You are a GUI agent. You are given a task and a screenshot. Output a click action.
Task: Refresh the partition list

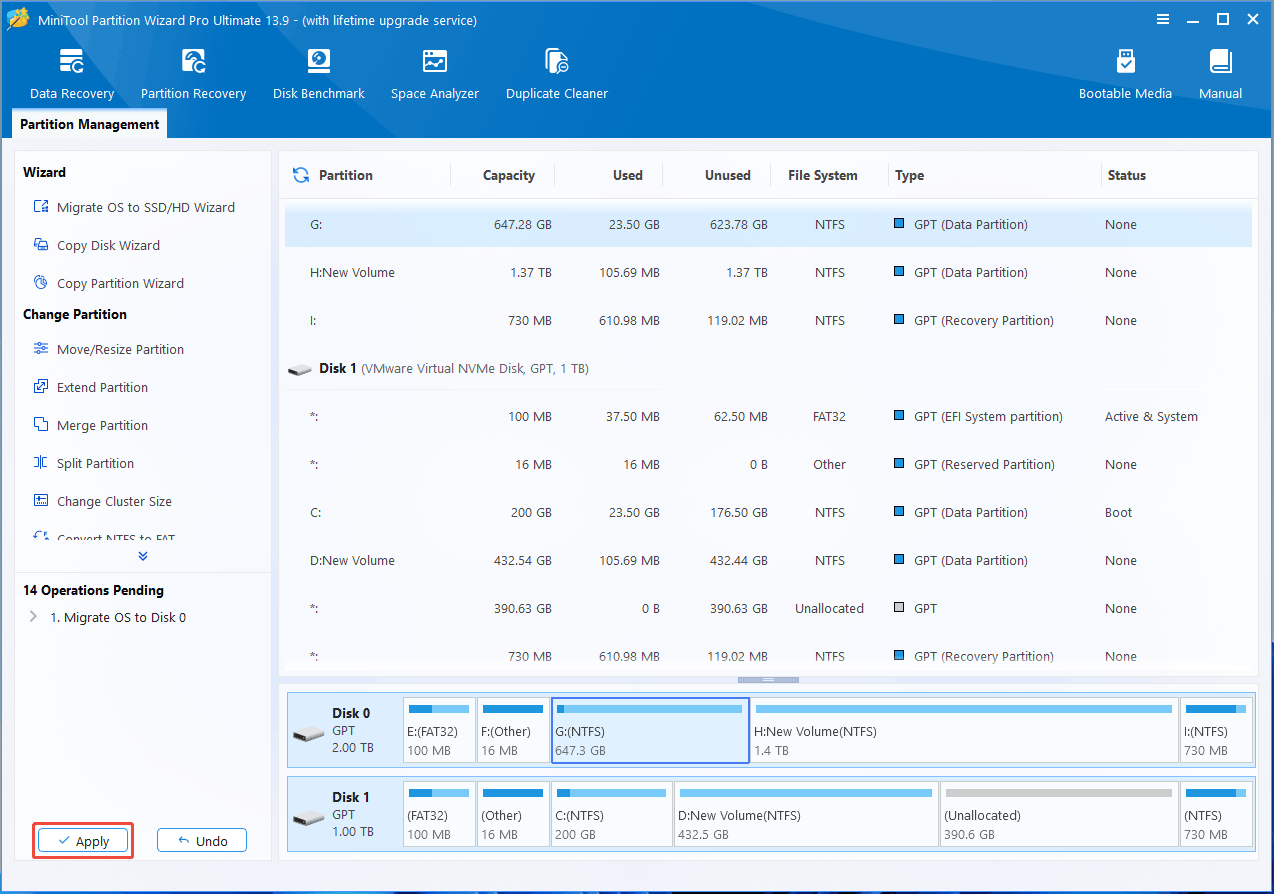300,175
